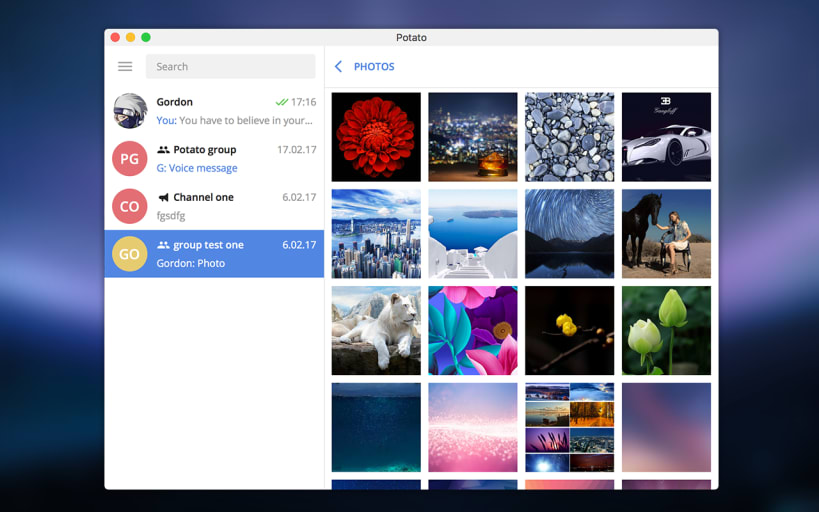Open the gray pebbles photo
Screen dimensions: 819x512
(x=569, y=137)
